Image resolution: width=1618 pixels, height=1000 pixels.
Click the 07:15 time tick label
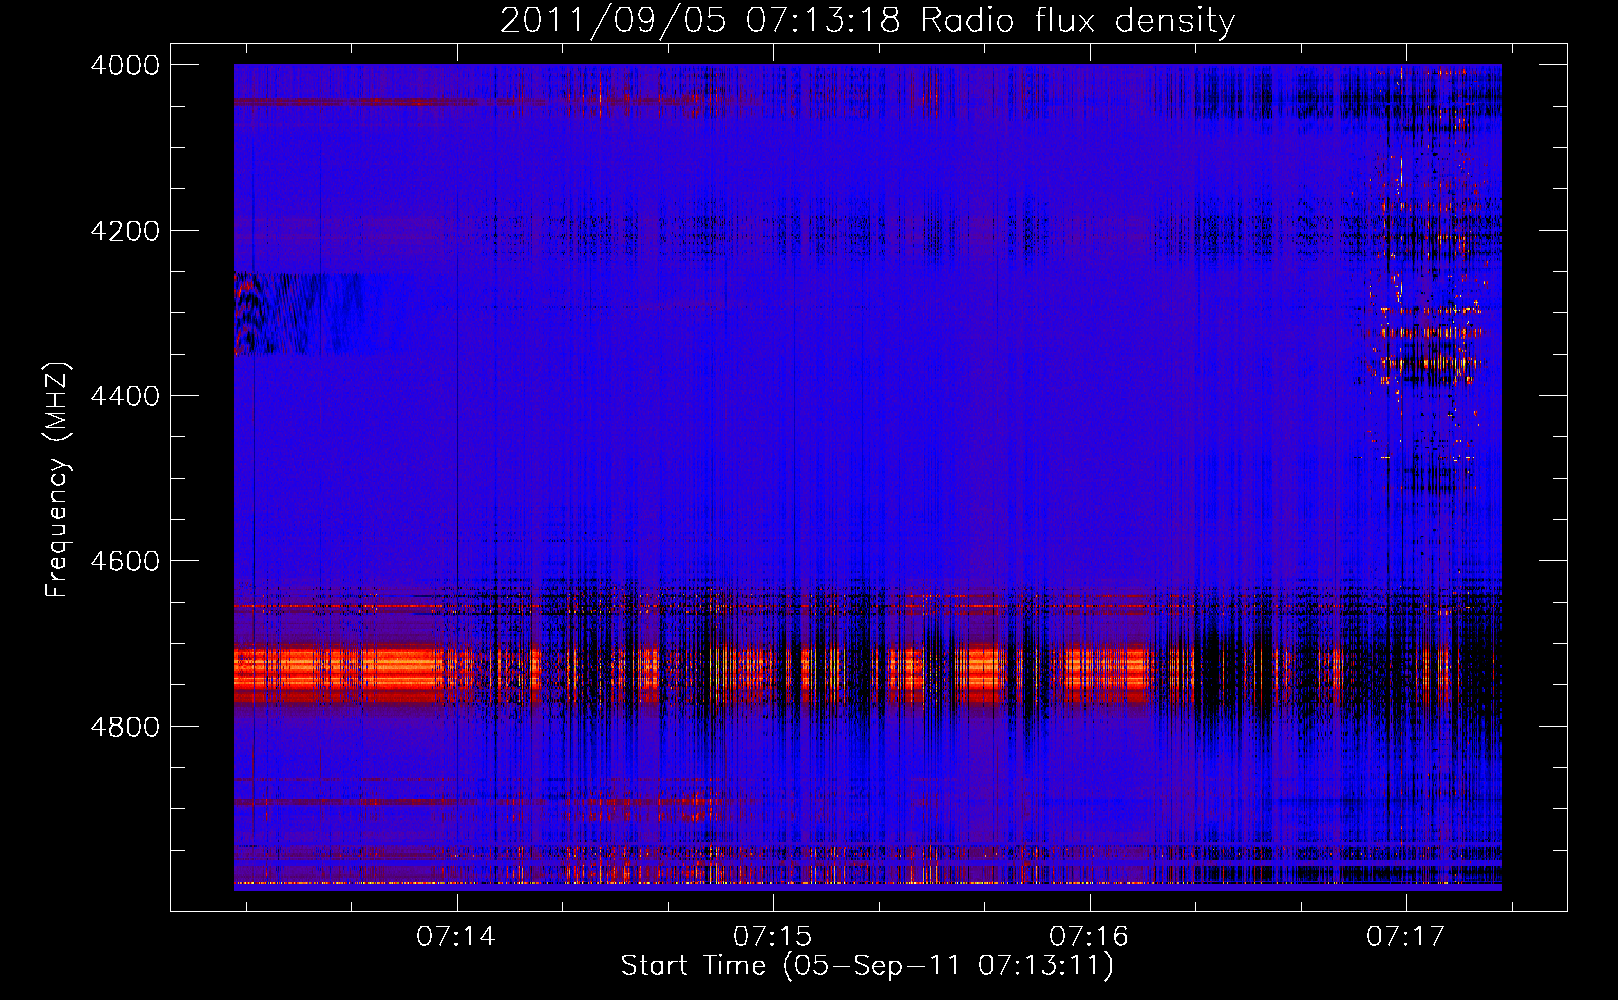(x=773, y=936)
